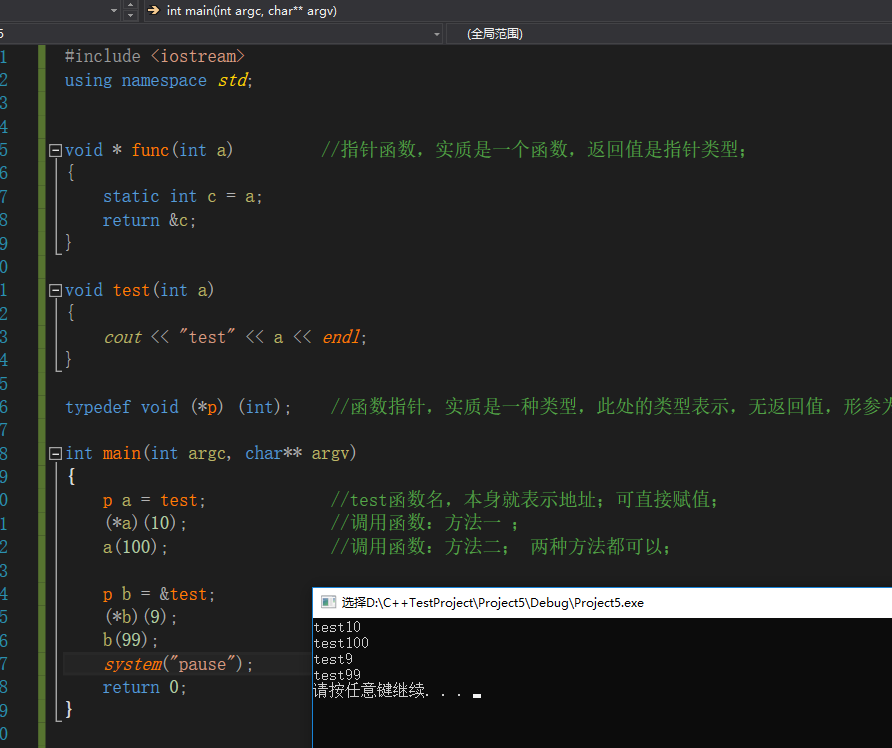
Task: Click the text #include <iostream>
Action: coord(155,56)
